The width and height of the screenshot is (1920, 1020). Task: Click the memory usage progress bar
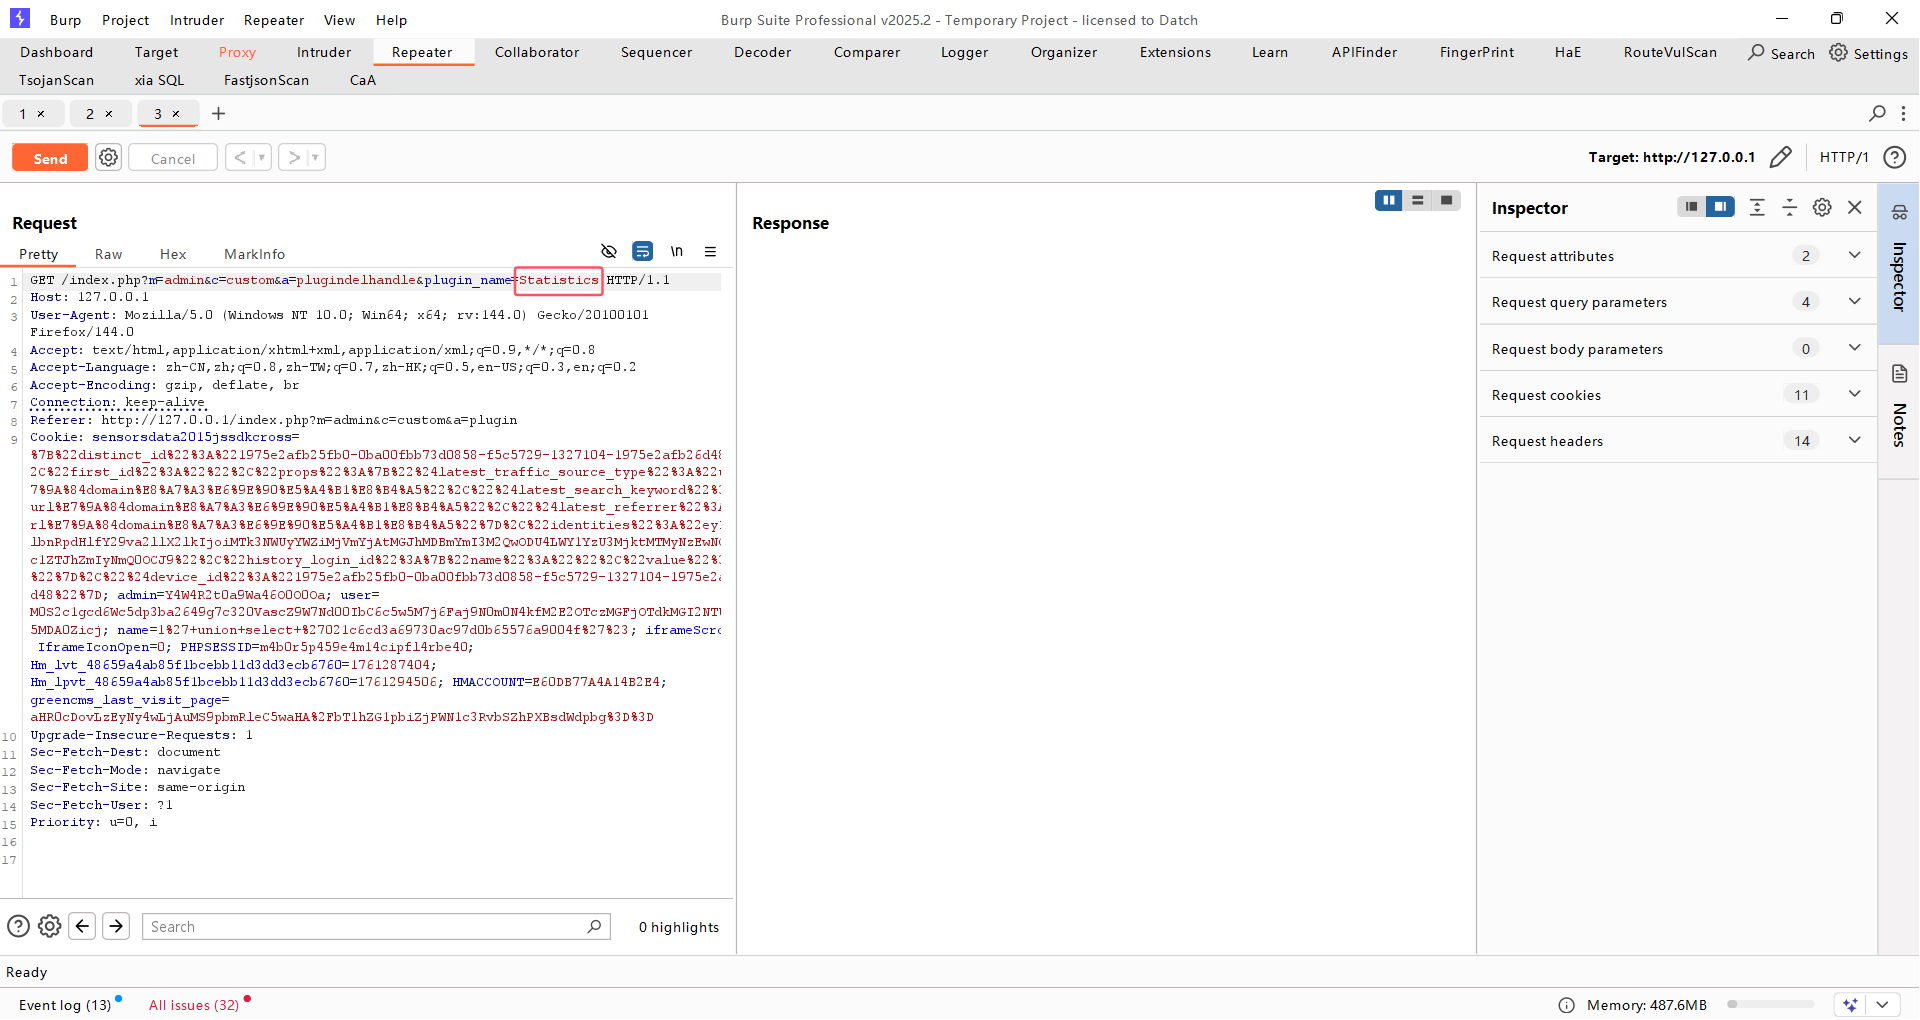coord(1770,1005)
